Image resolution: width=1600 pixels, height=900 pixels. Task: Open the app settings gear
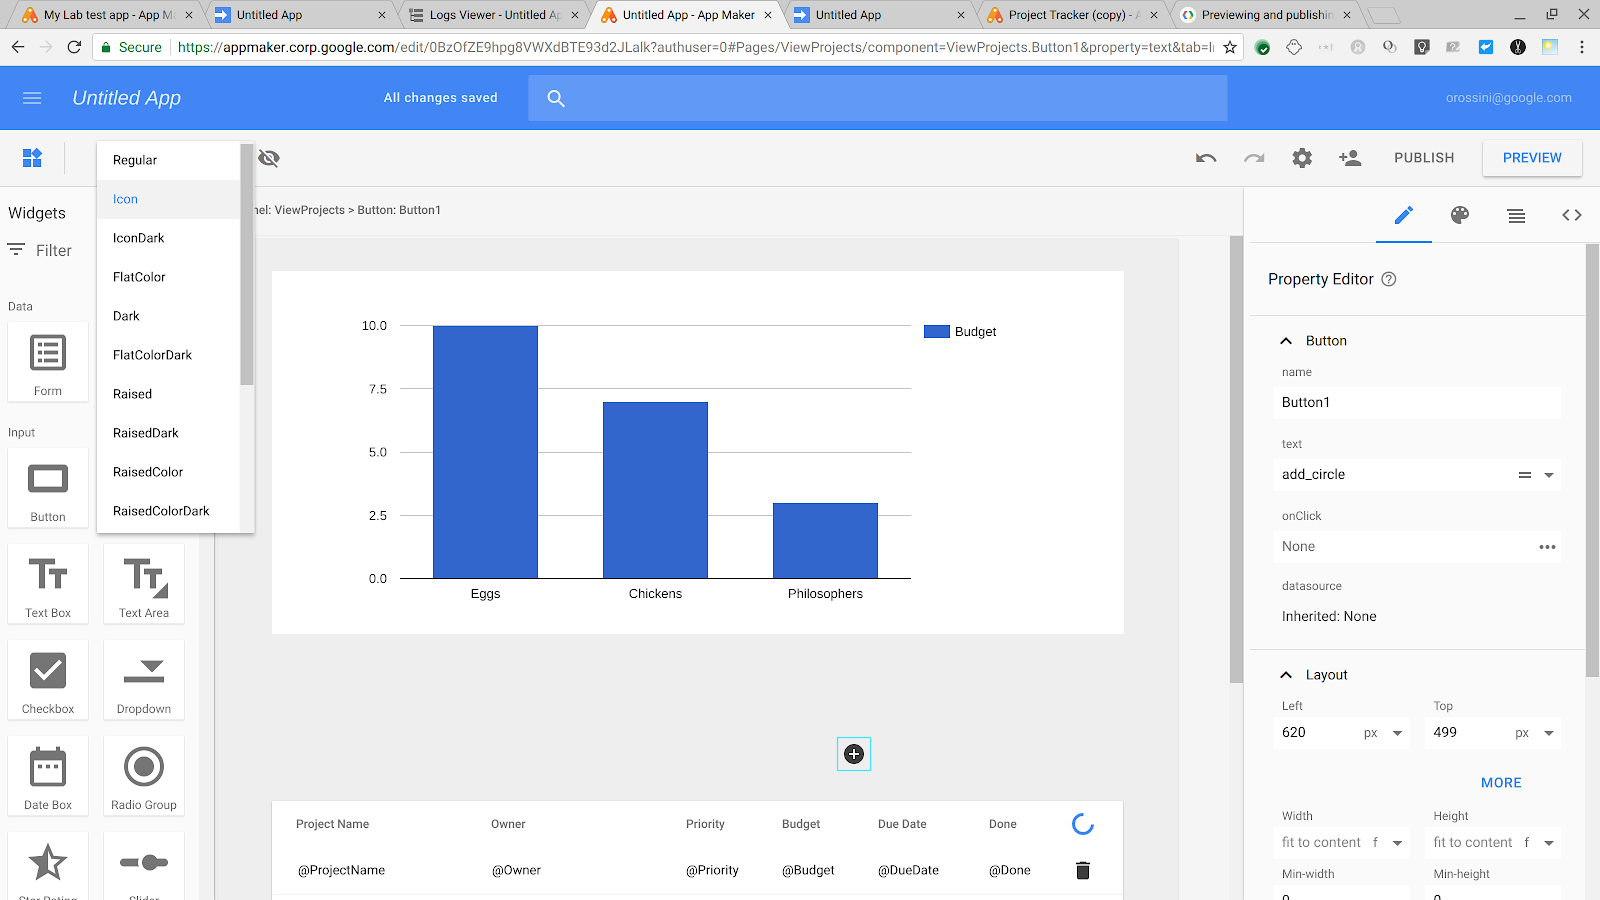pyautogui.click(x=1302, y=157)
